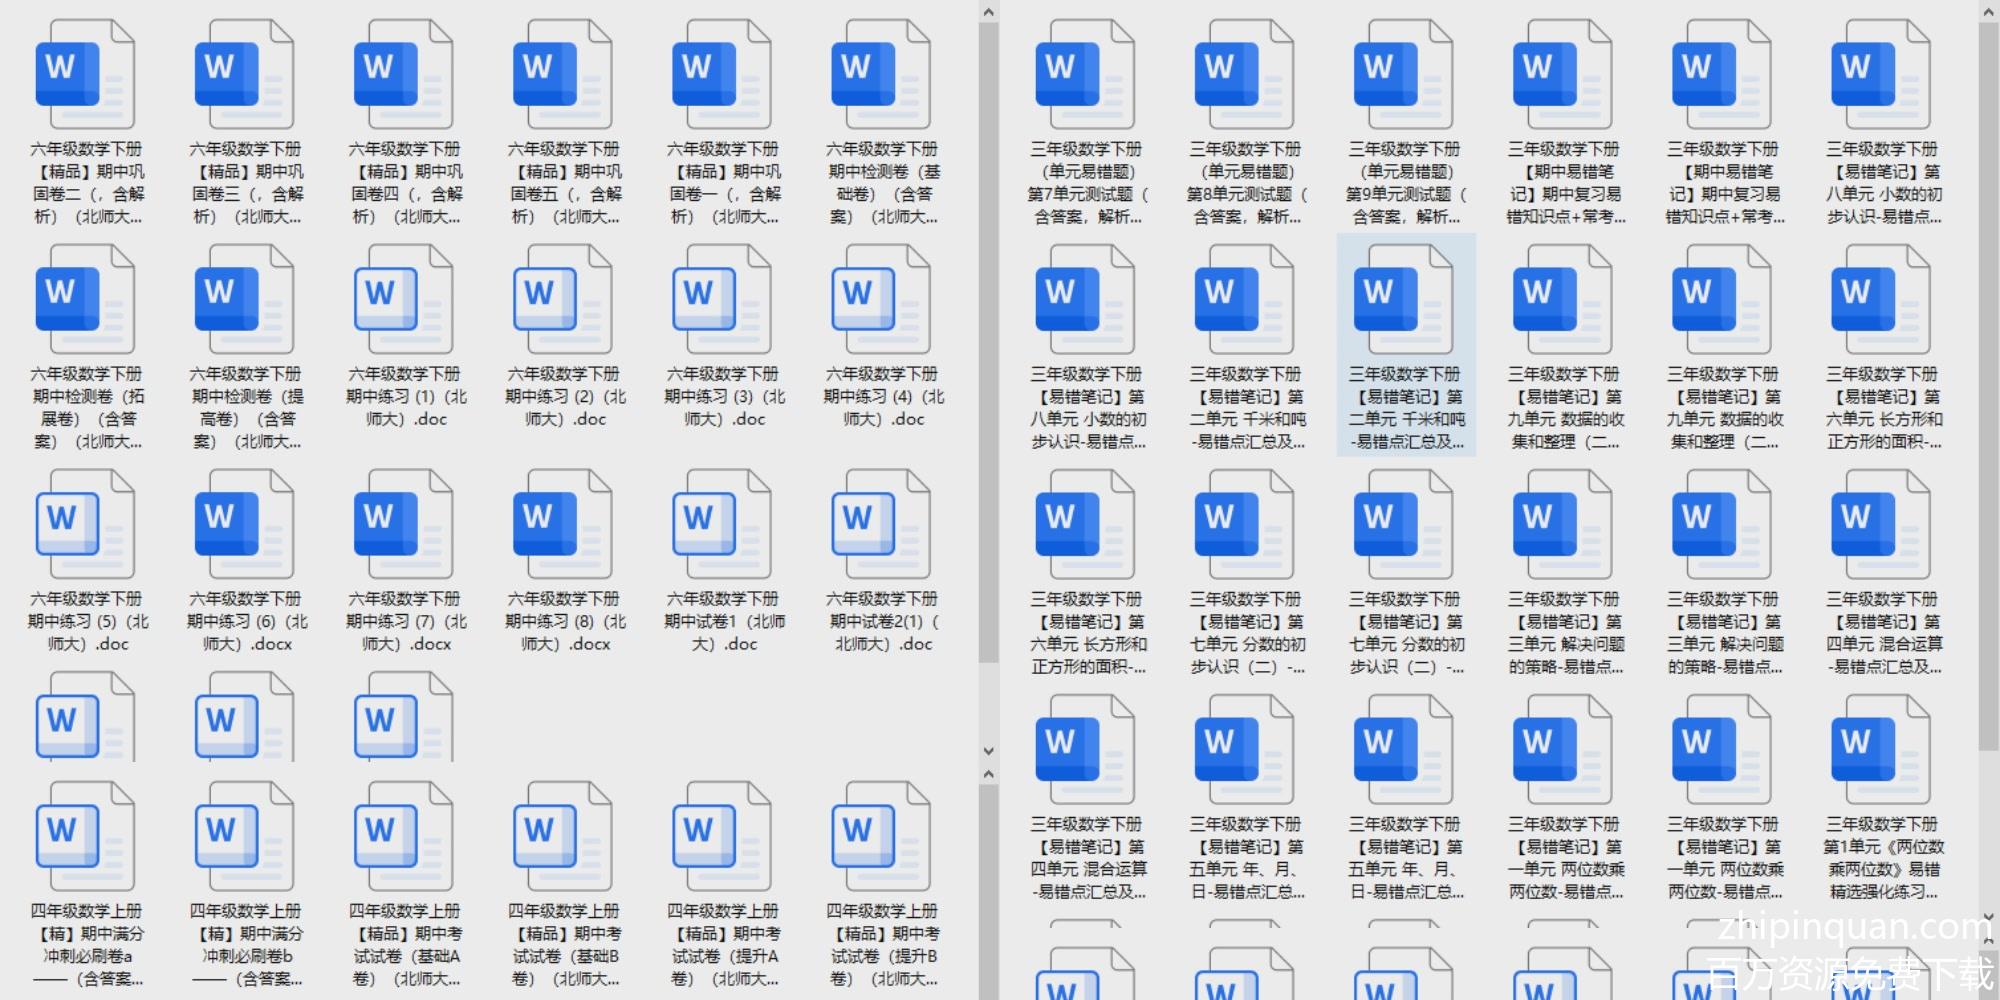Click down arrow of top-left pane scrollbar
This screenshot has height=1000, width=2000.
[x=988, y=751]
